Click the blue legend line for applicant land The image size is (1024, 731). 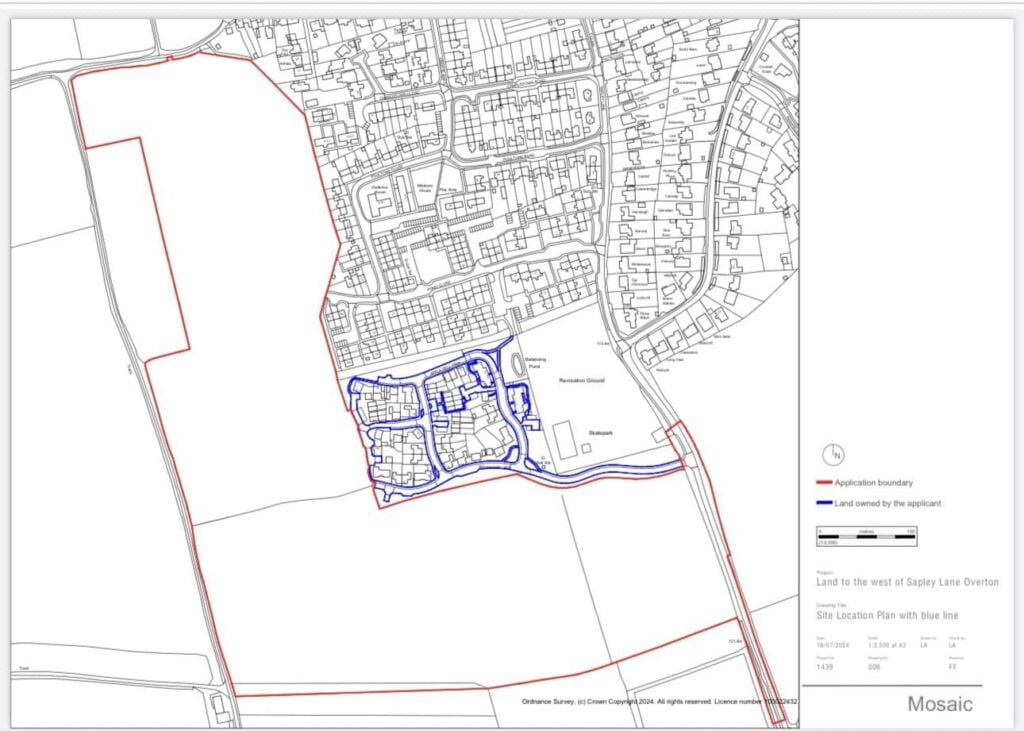[826, 503]
